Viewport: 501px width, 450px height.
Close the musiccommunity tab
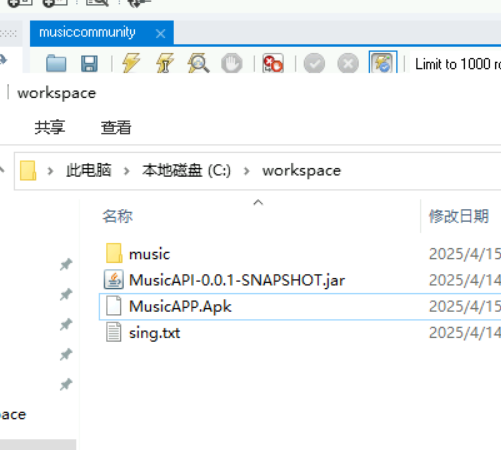click(x=161, y=33)
